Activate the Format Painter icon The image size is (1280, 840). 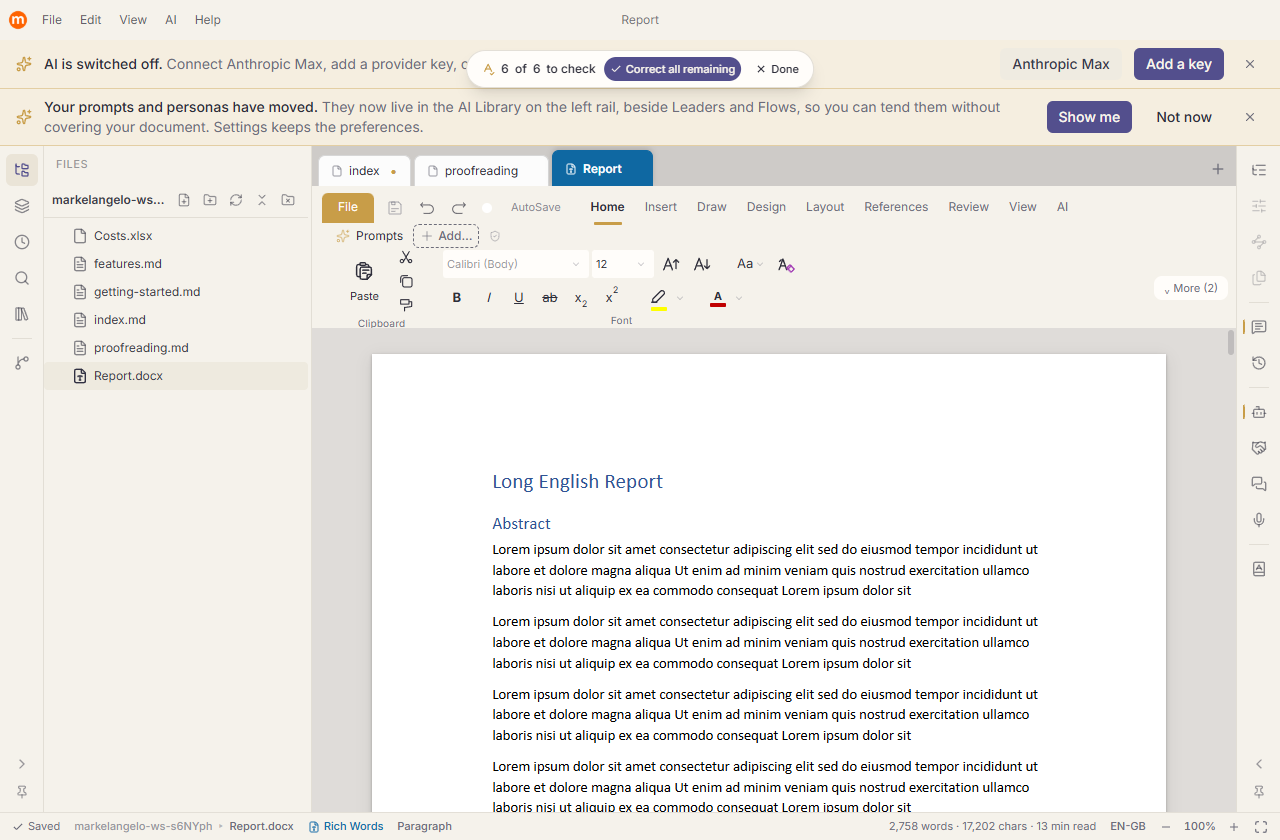(x=406, y=305)
